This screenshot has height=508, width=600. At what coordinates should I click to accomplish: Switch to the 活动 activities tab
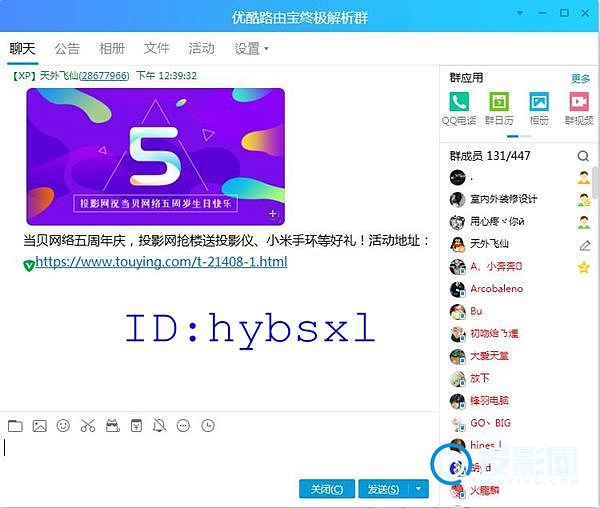(x=202, y=49)
